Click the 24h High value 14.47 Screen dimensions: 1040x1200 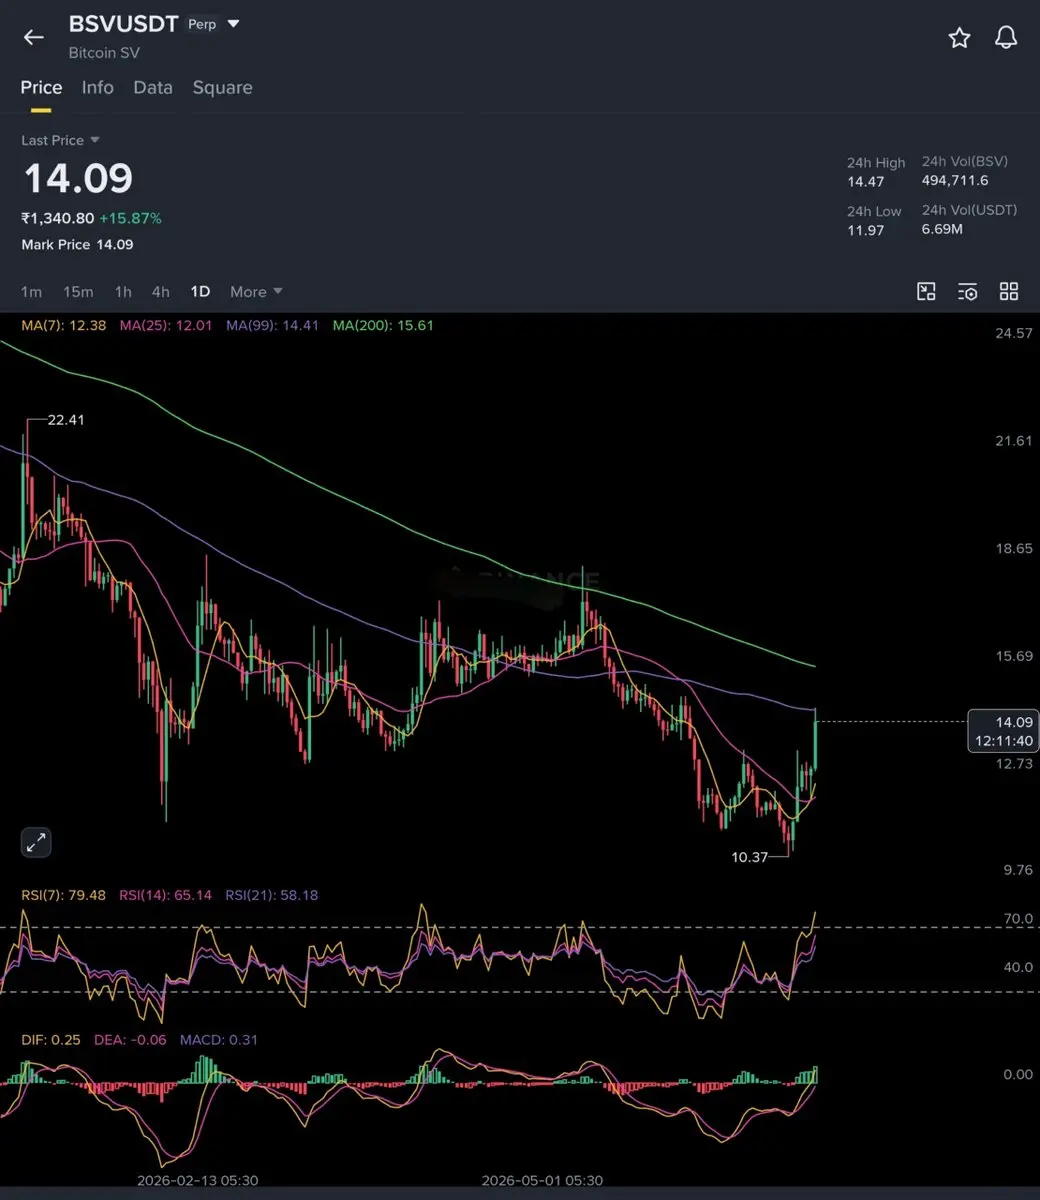[x=866, y=182]
